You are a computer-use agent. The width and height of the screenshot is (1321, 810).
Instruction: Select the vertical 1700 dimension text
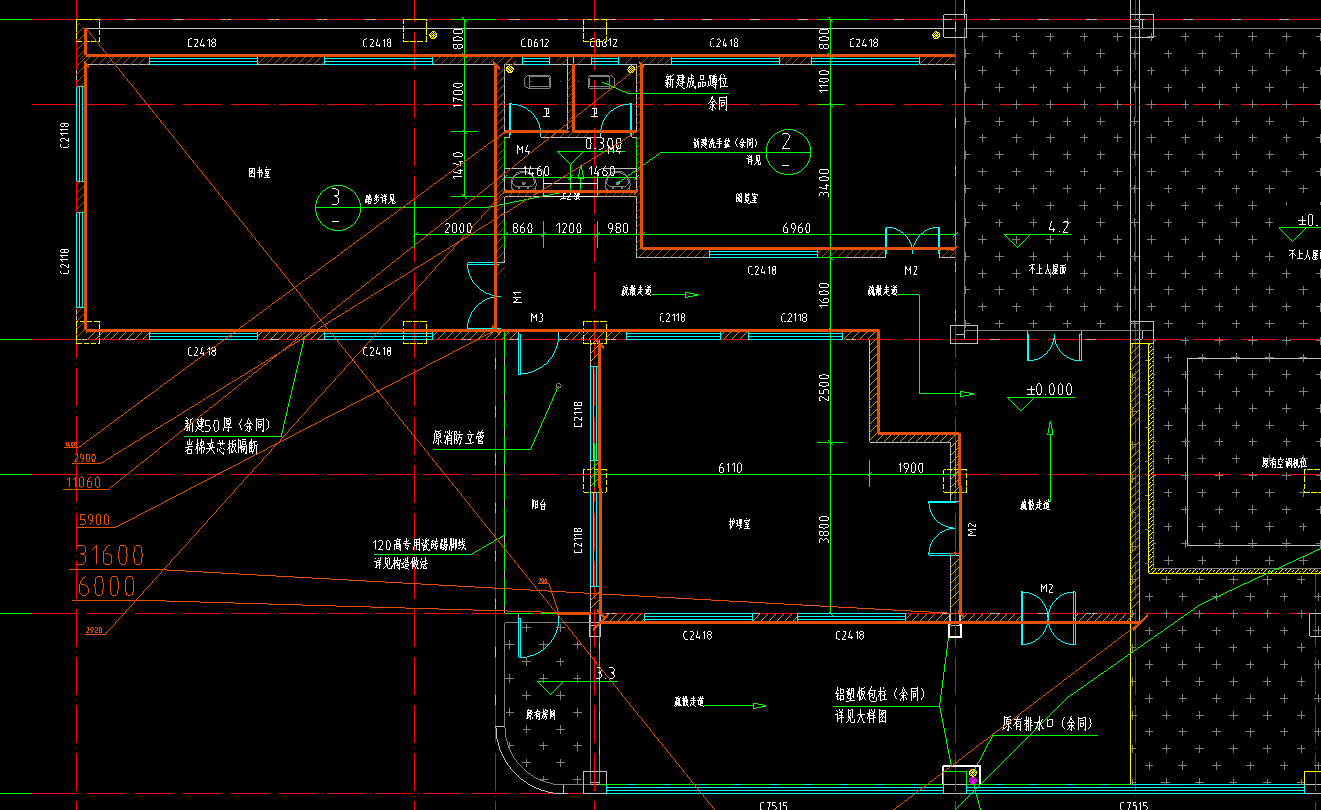(457, 95)
